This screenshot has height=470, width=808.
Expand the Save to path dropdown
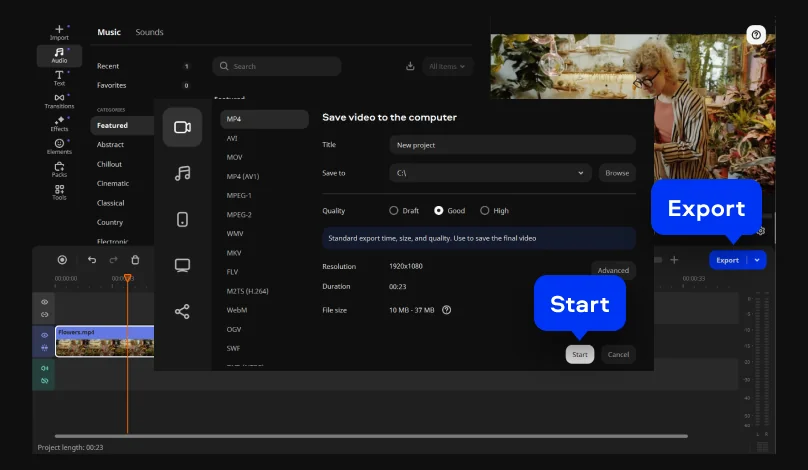(582, 173)
